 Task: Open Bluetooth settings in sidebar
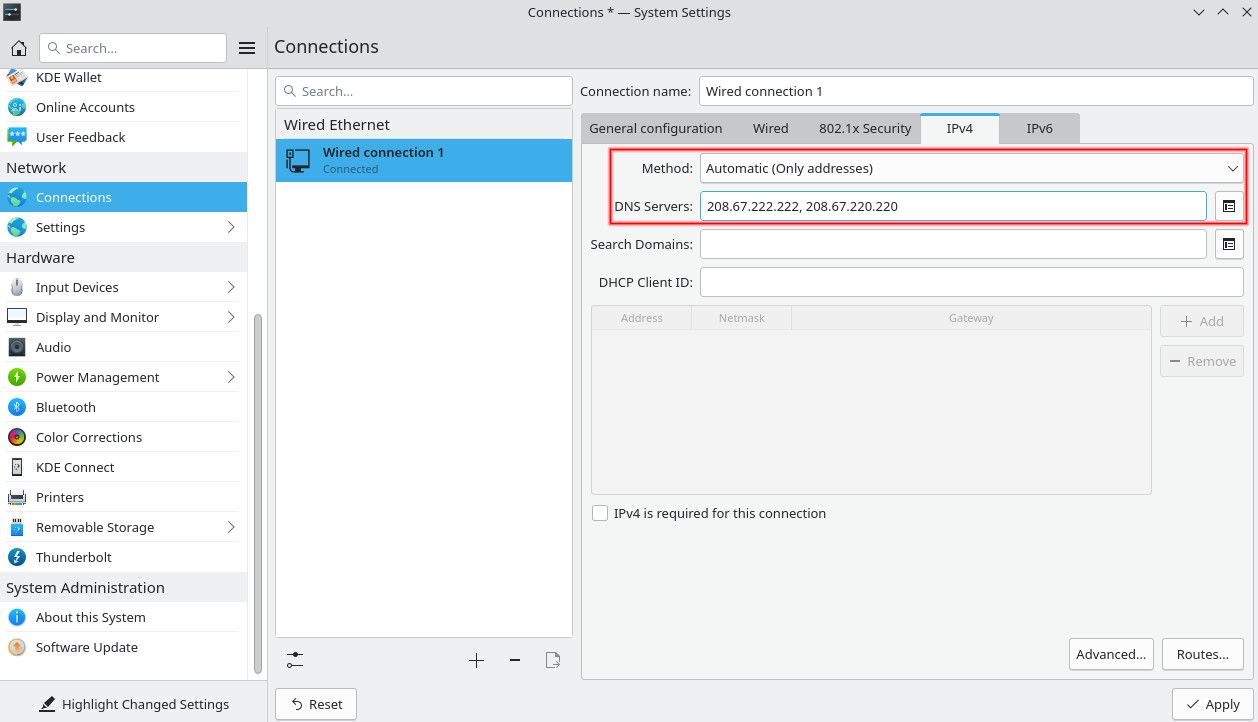[66, 407]
